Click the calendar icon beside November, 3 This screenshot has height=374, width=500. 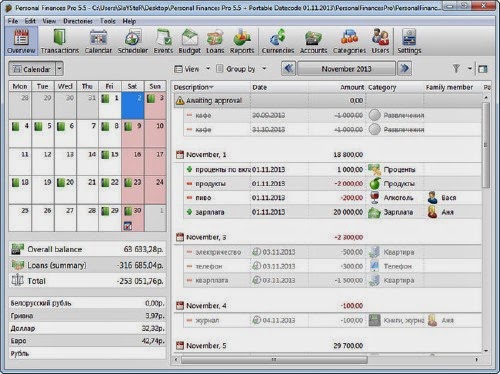point(180,237)
